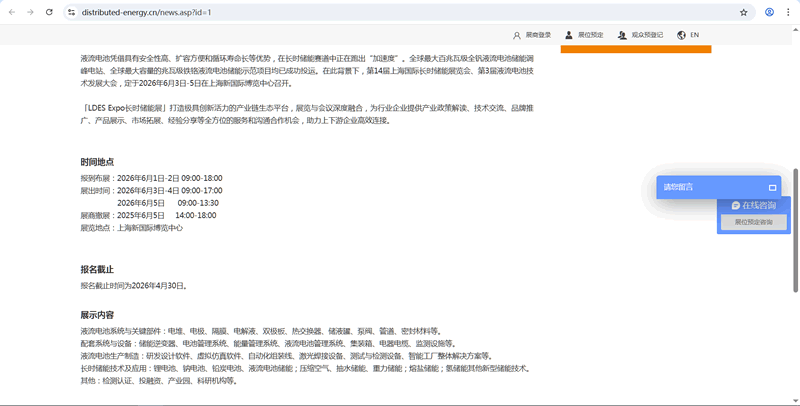
Task: Reload the page with refresh icon
Action: pos(49,12)
